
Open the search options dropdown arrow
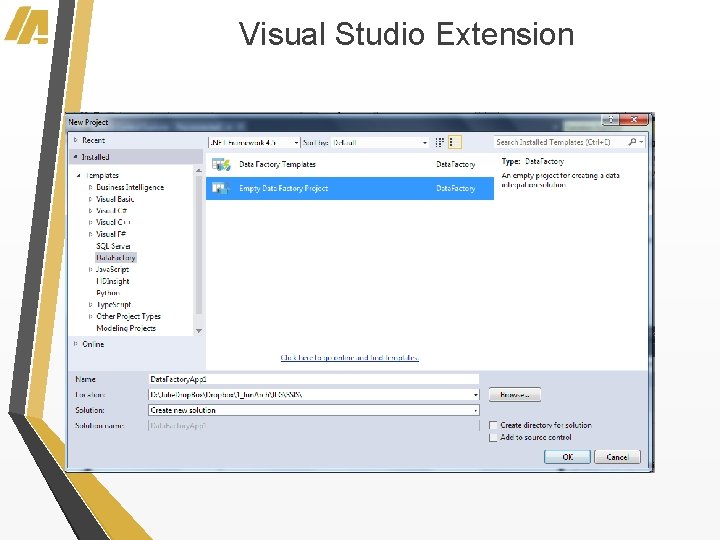click(641, 142)
